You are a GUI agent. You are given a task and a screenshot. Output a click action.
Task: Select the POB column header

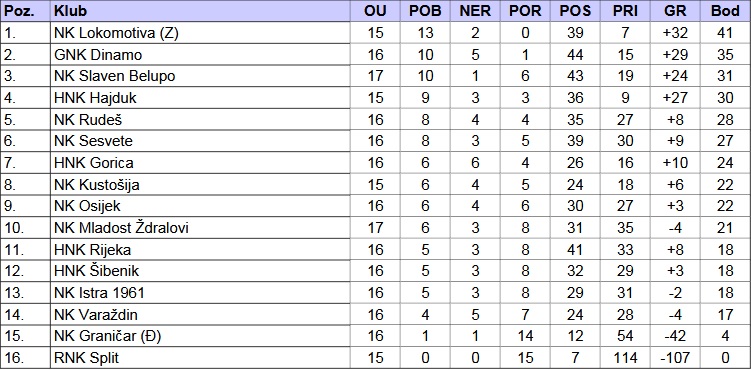coord(425,11)
